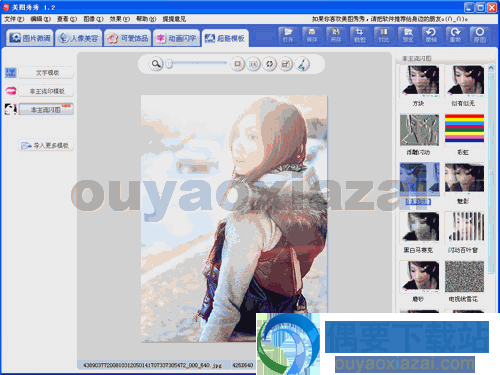Click the 对比 (Compare) toolbar icon

[x=384, y=35]
